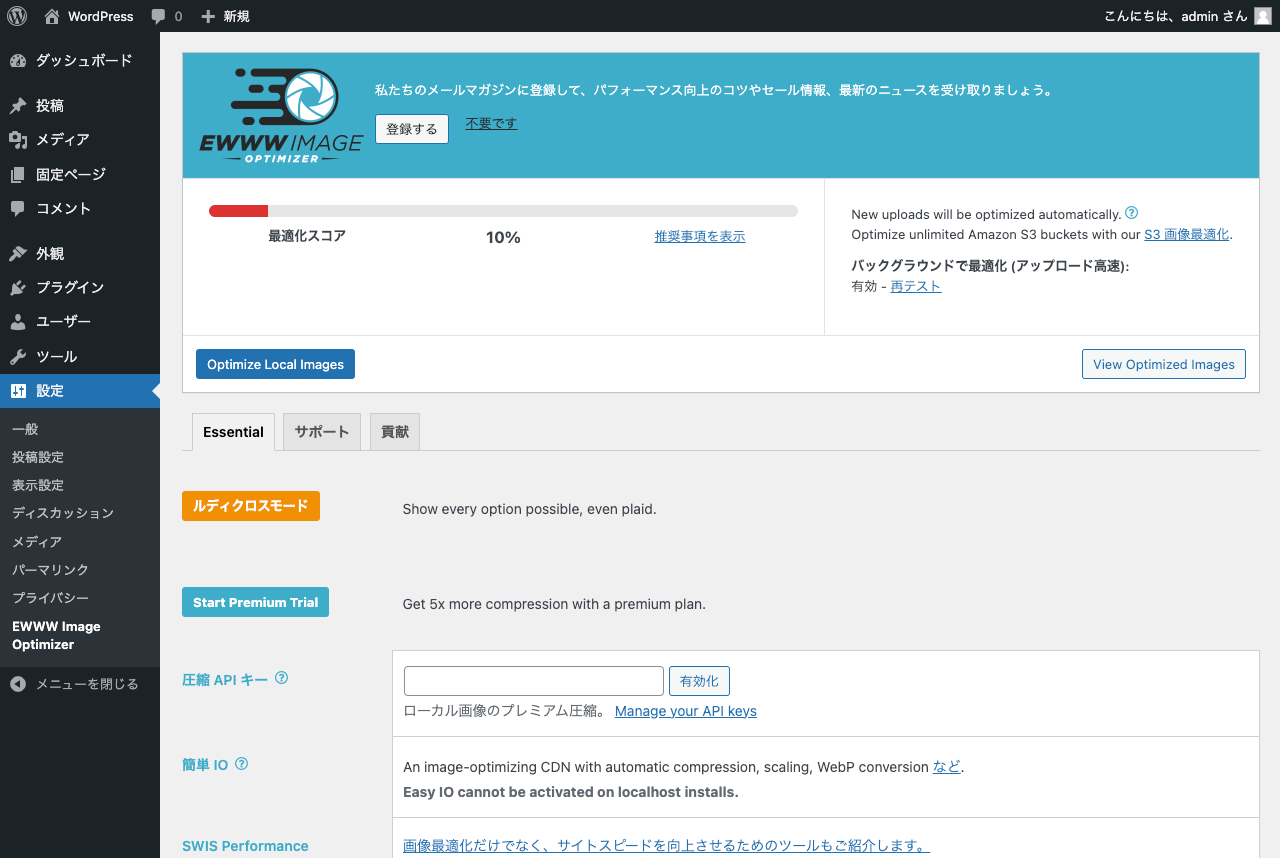The width and height of the screenshot is (1280, 858).
Task: Open パーマリンク submenu item
Action: 50,570
